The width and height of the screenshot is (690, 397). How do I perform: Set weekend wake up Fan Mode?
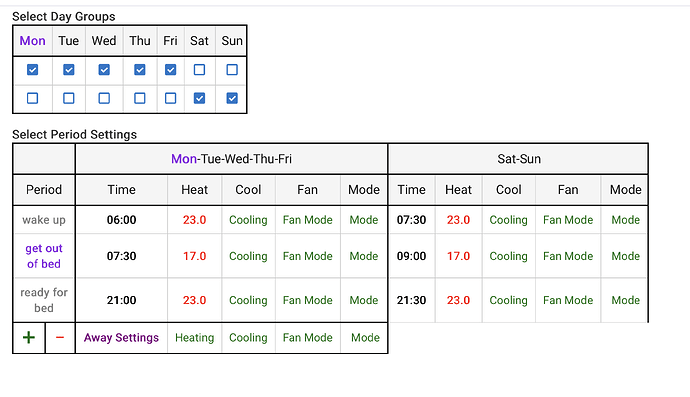tap(568, 220)
